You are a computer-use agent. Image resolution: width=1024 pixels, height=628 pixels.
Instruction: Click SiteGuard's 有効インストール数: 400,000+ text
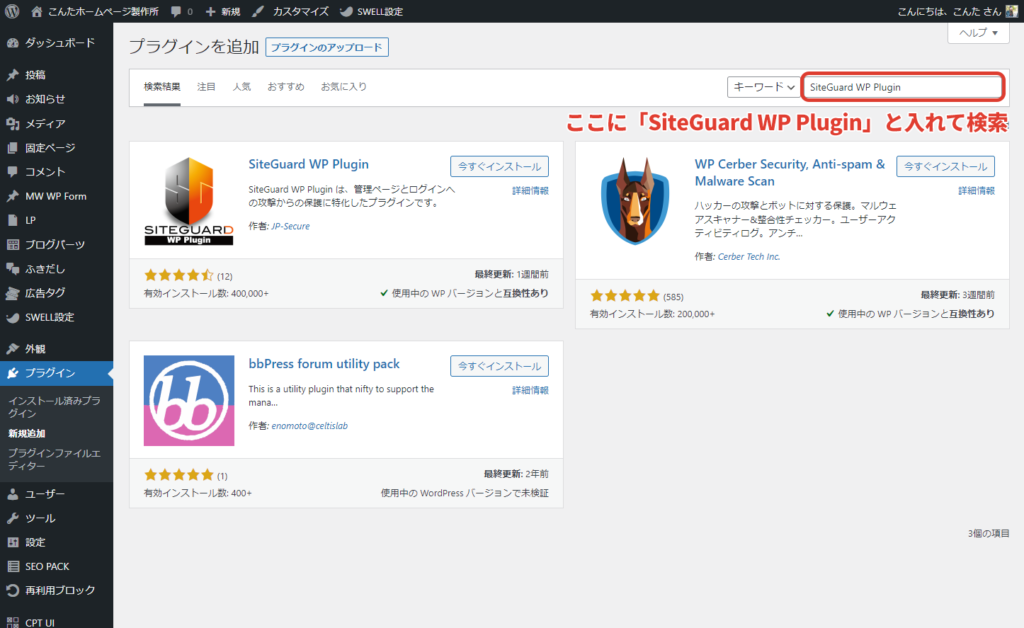[206, 294]
